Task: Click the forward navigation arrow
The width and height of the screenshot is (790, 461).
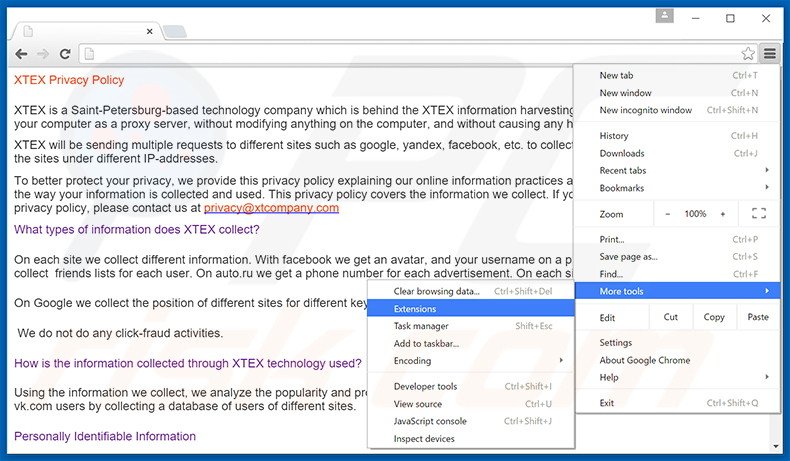Action: click(x=43, y=53)
